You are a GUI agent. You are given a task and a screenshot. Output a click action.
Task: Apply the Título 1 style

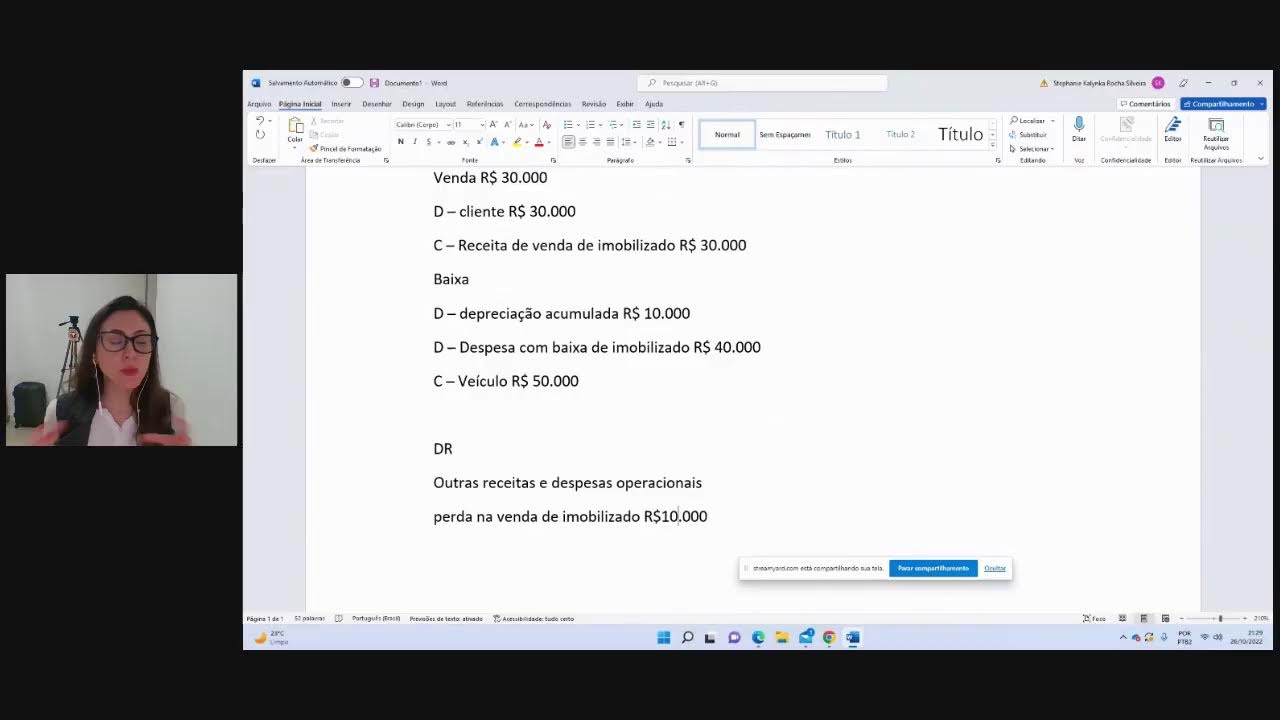842,134
